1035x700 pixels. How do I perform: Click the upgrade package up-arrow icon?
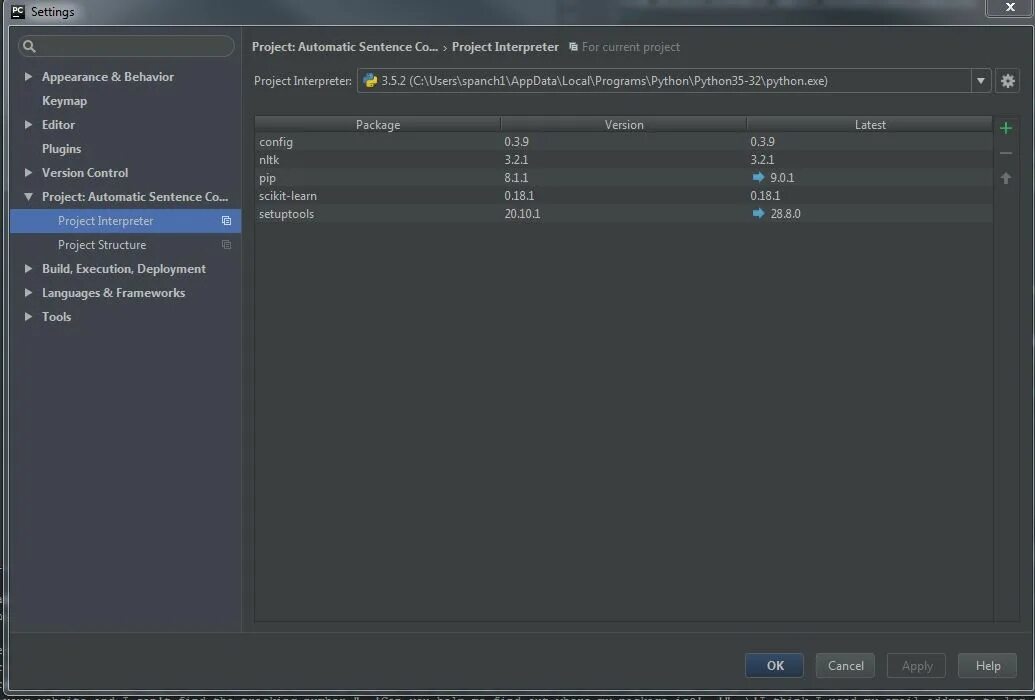[x=1006, y=178]
